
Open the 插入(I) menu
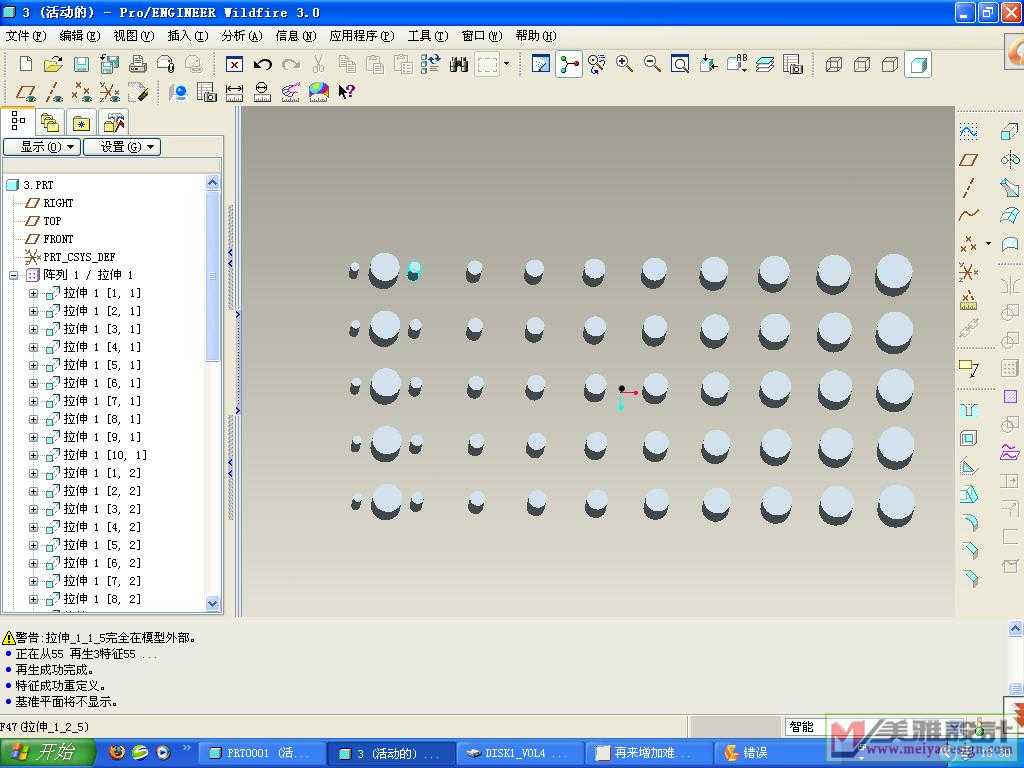(x=187, y=36)
